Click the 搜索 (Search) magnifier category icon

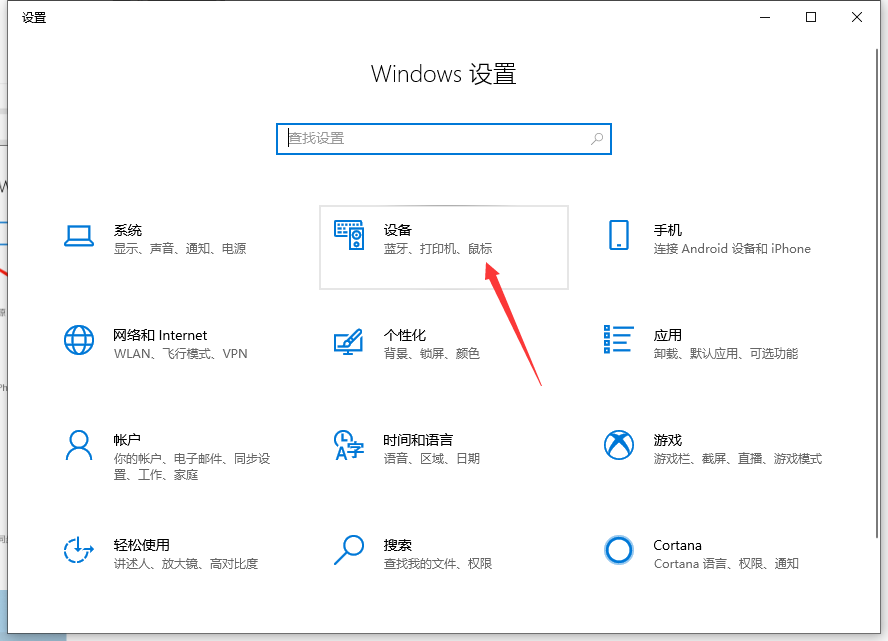[x=348, y=549]
